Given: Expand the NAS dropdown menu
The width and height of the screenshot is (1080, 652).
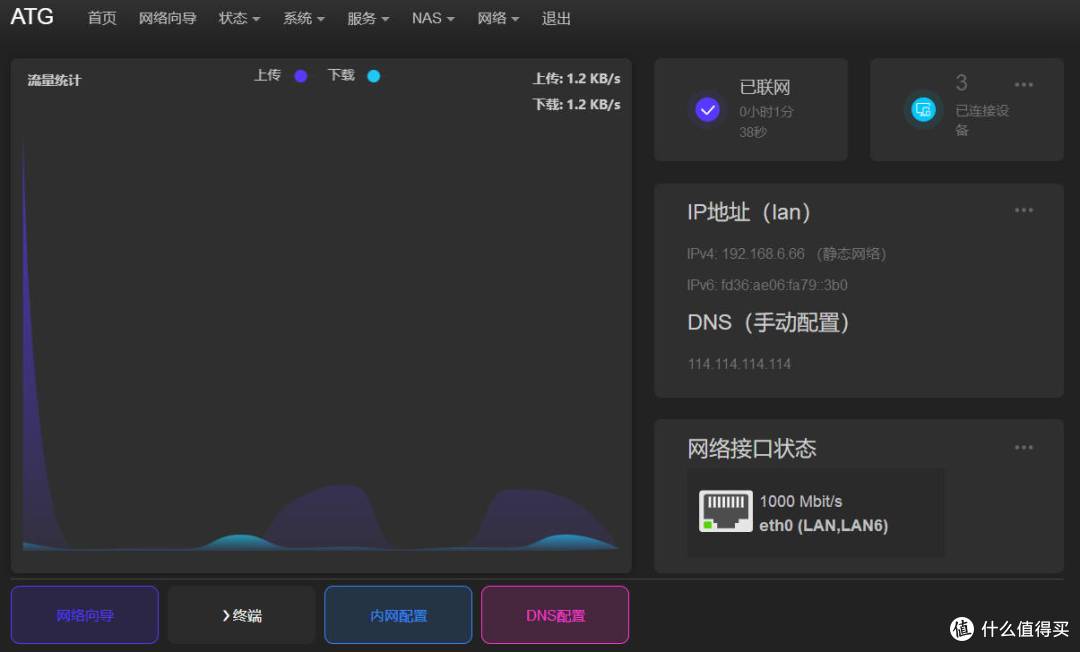Looking at the screenshot, I should [433, 19].
